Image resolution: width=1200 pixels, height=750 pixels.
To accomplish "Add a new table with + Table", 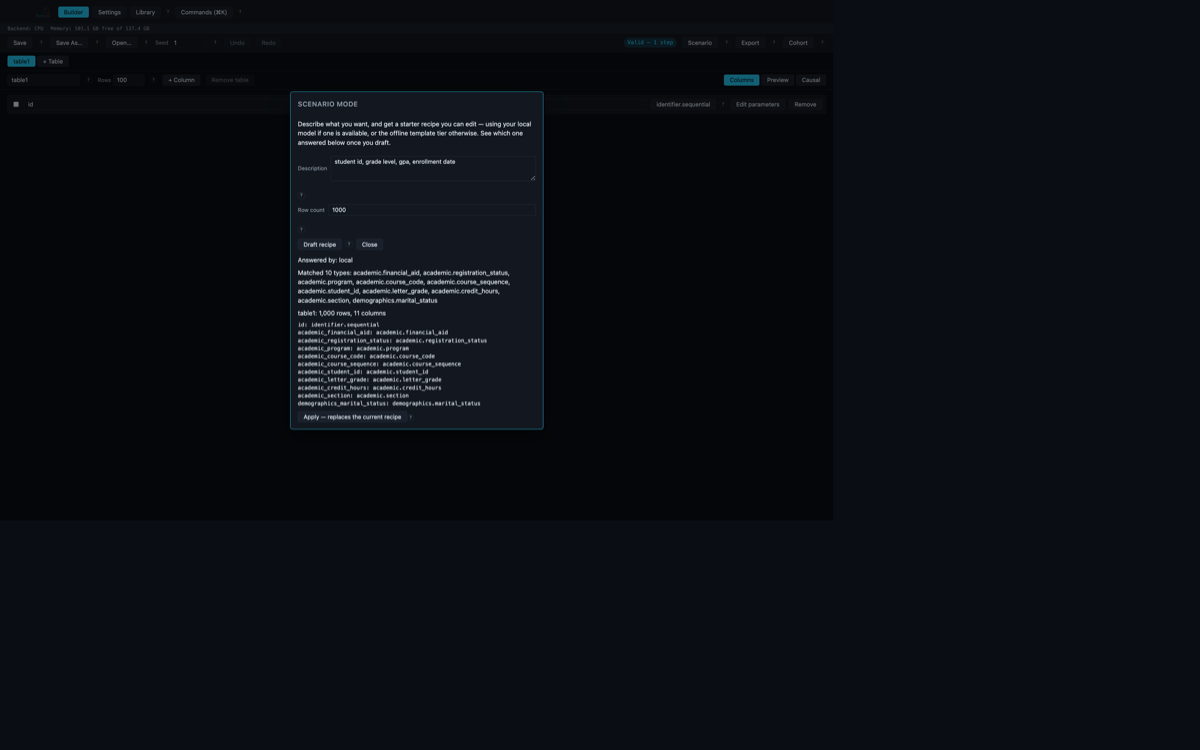I will tap(53, 61).
